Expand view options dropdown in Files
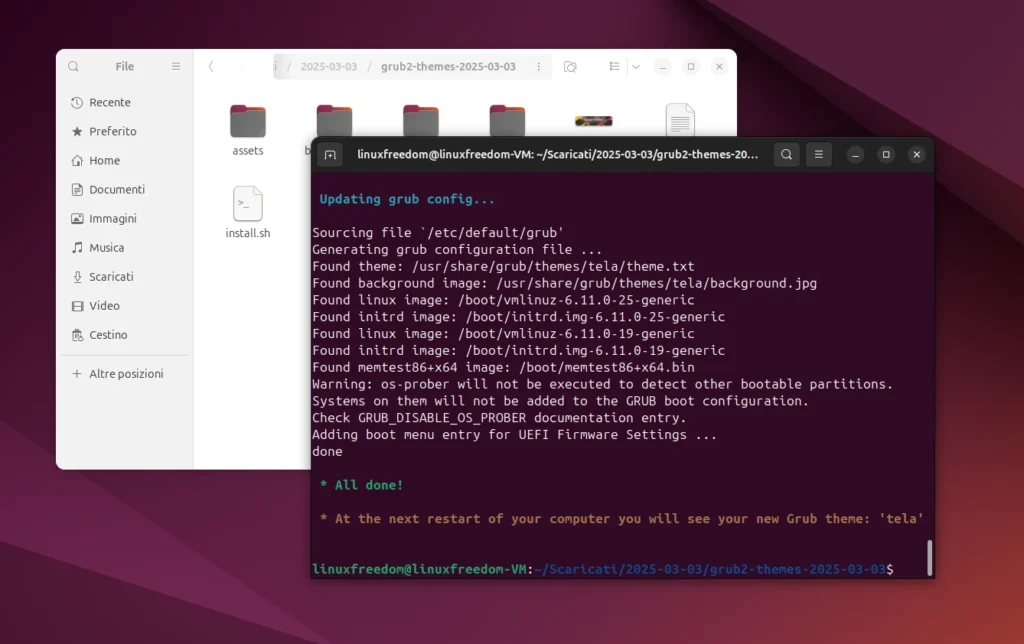Image resolution: width=1024 pixels, height=644 pixels. [x=635, y=67]
